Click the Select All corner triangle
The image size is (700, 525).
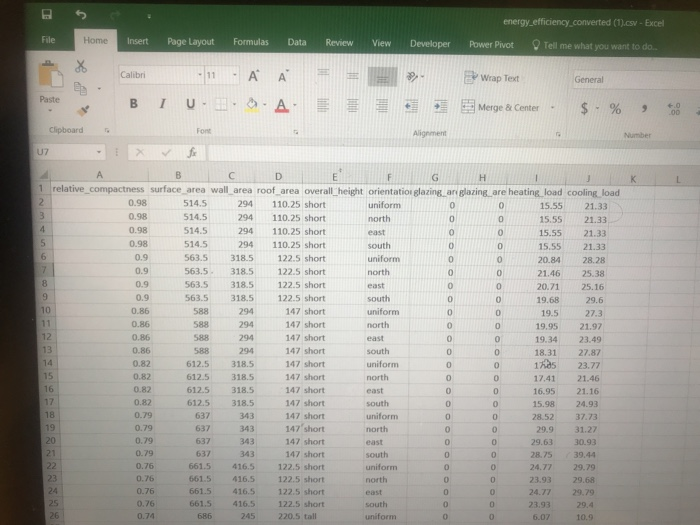coord(44,174)
